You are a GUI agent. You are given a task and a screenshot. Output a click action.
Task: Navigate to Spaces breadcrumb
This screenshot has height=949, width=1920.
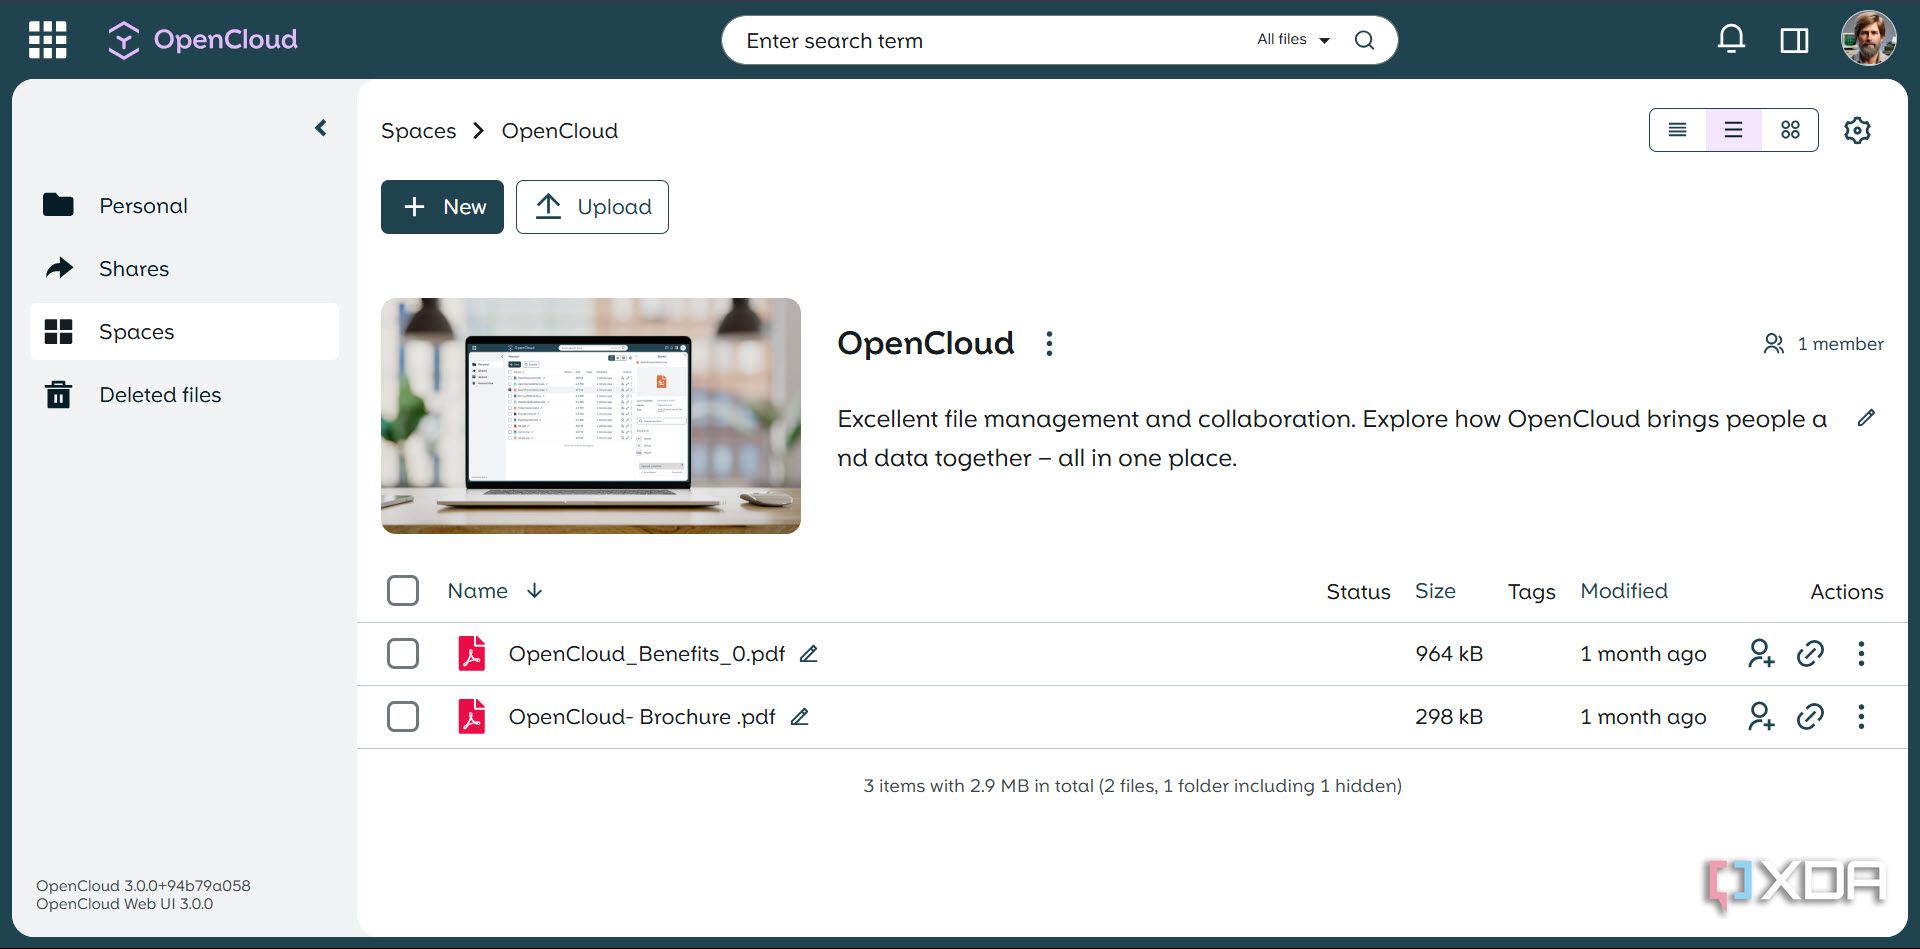click(x=418, y=131)
